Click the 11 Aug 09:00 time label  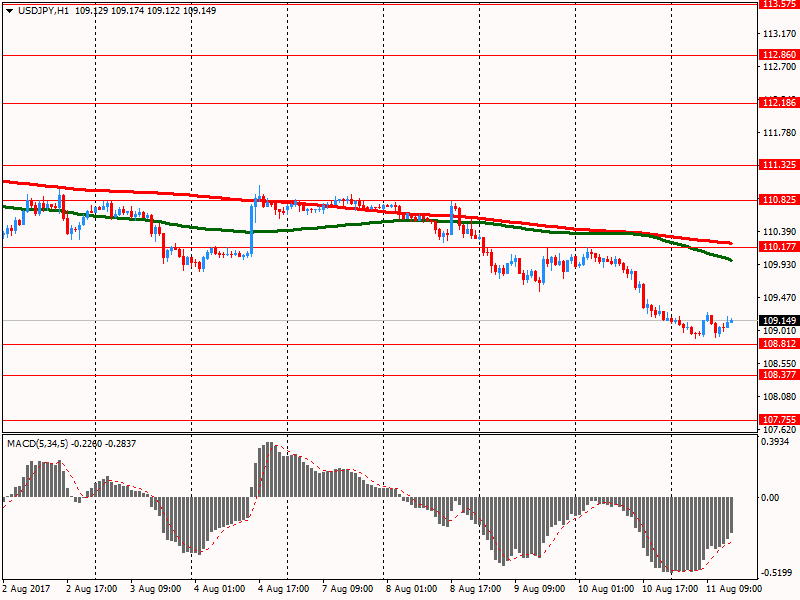734,589
